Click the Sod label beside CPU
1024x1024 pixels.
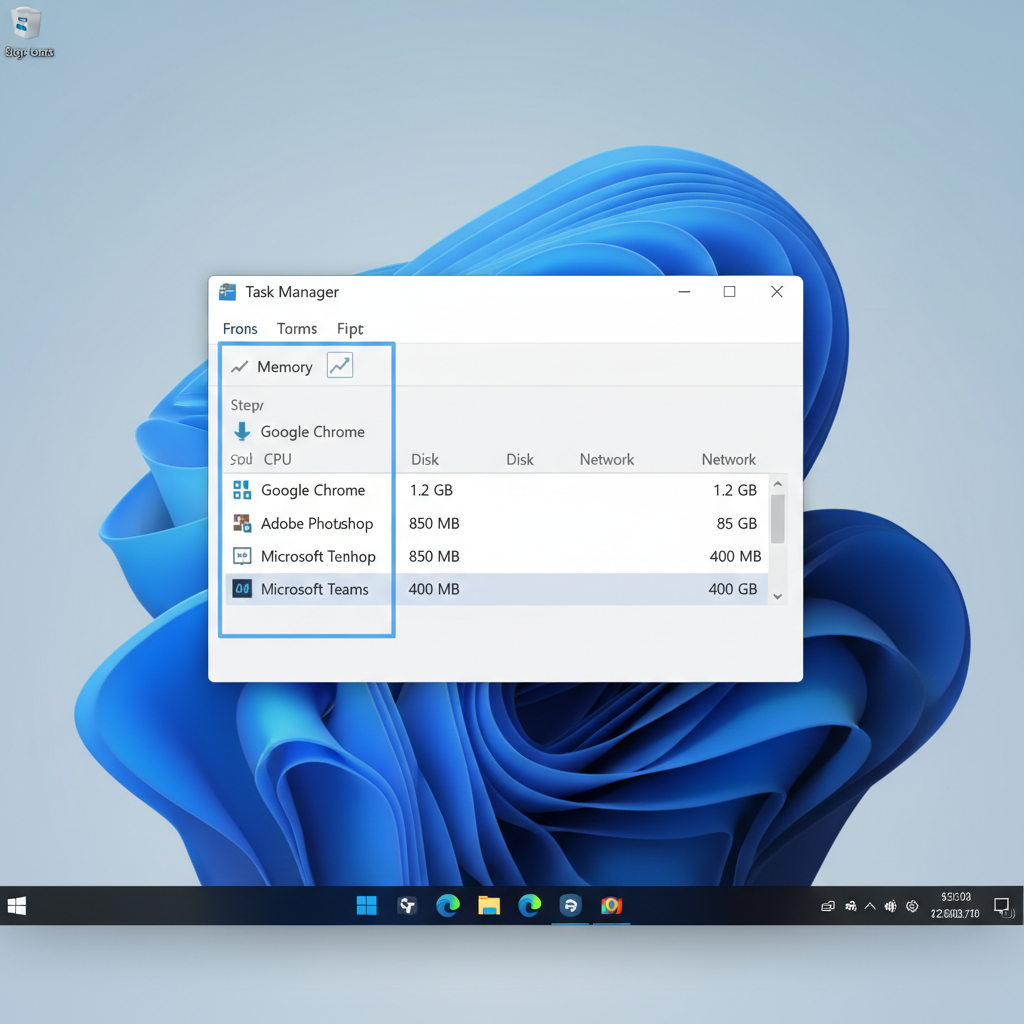point(241,460)
